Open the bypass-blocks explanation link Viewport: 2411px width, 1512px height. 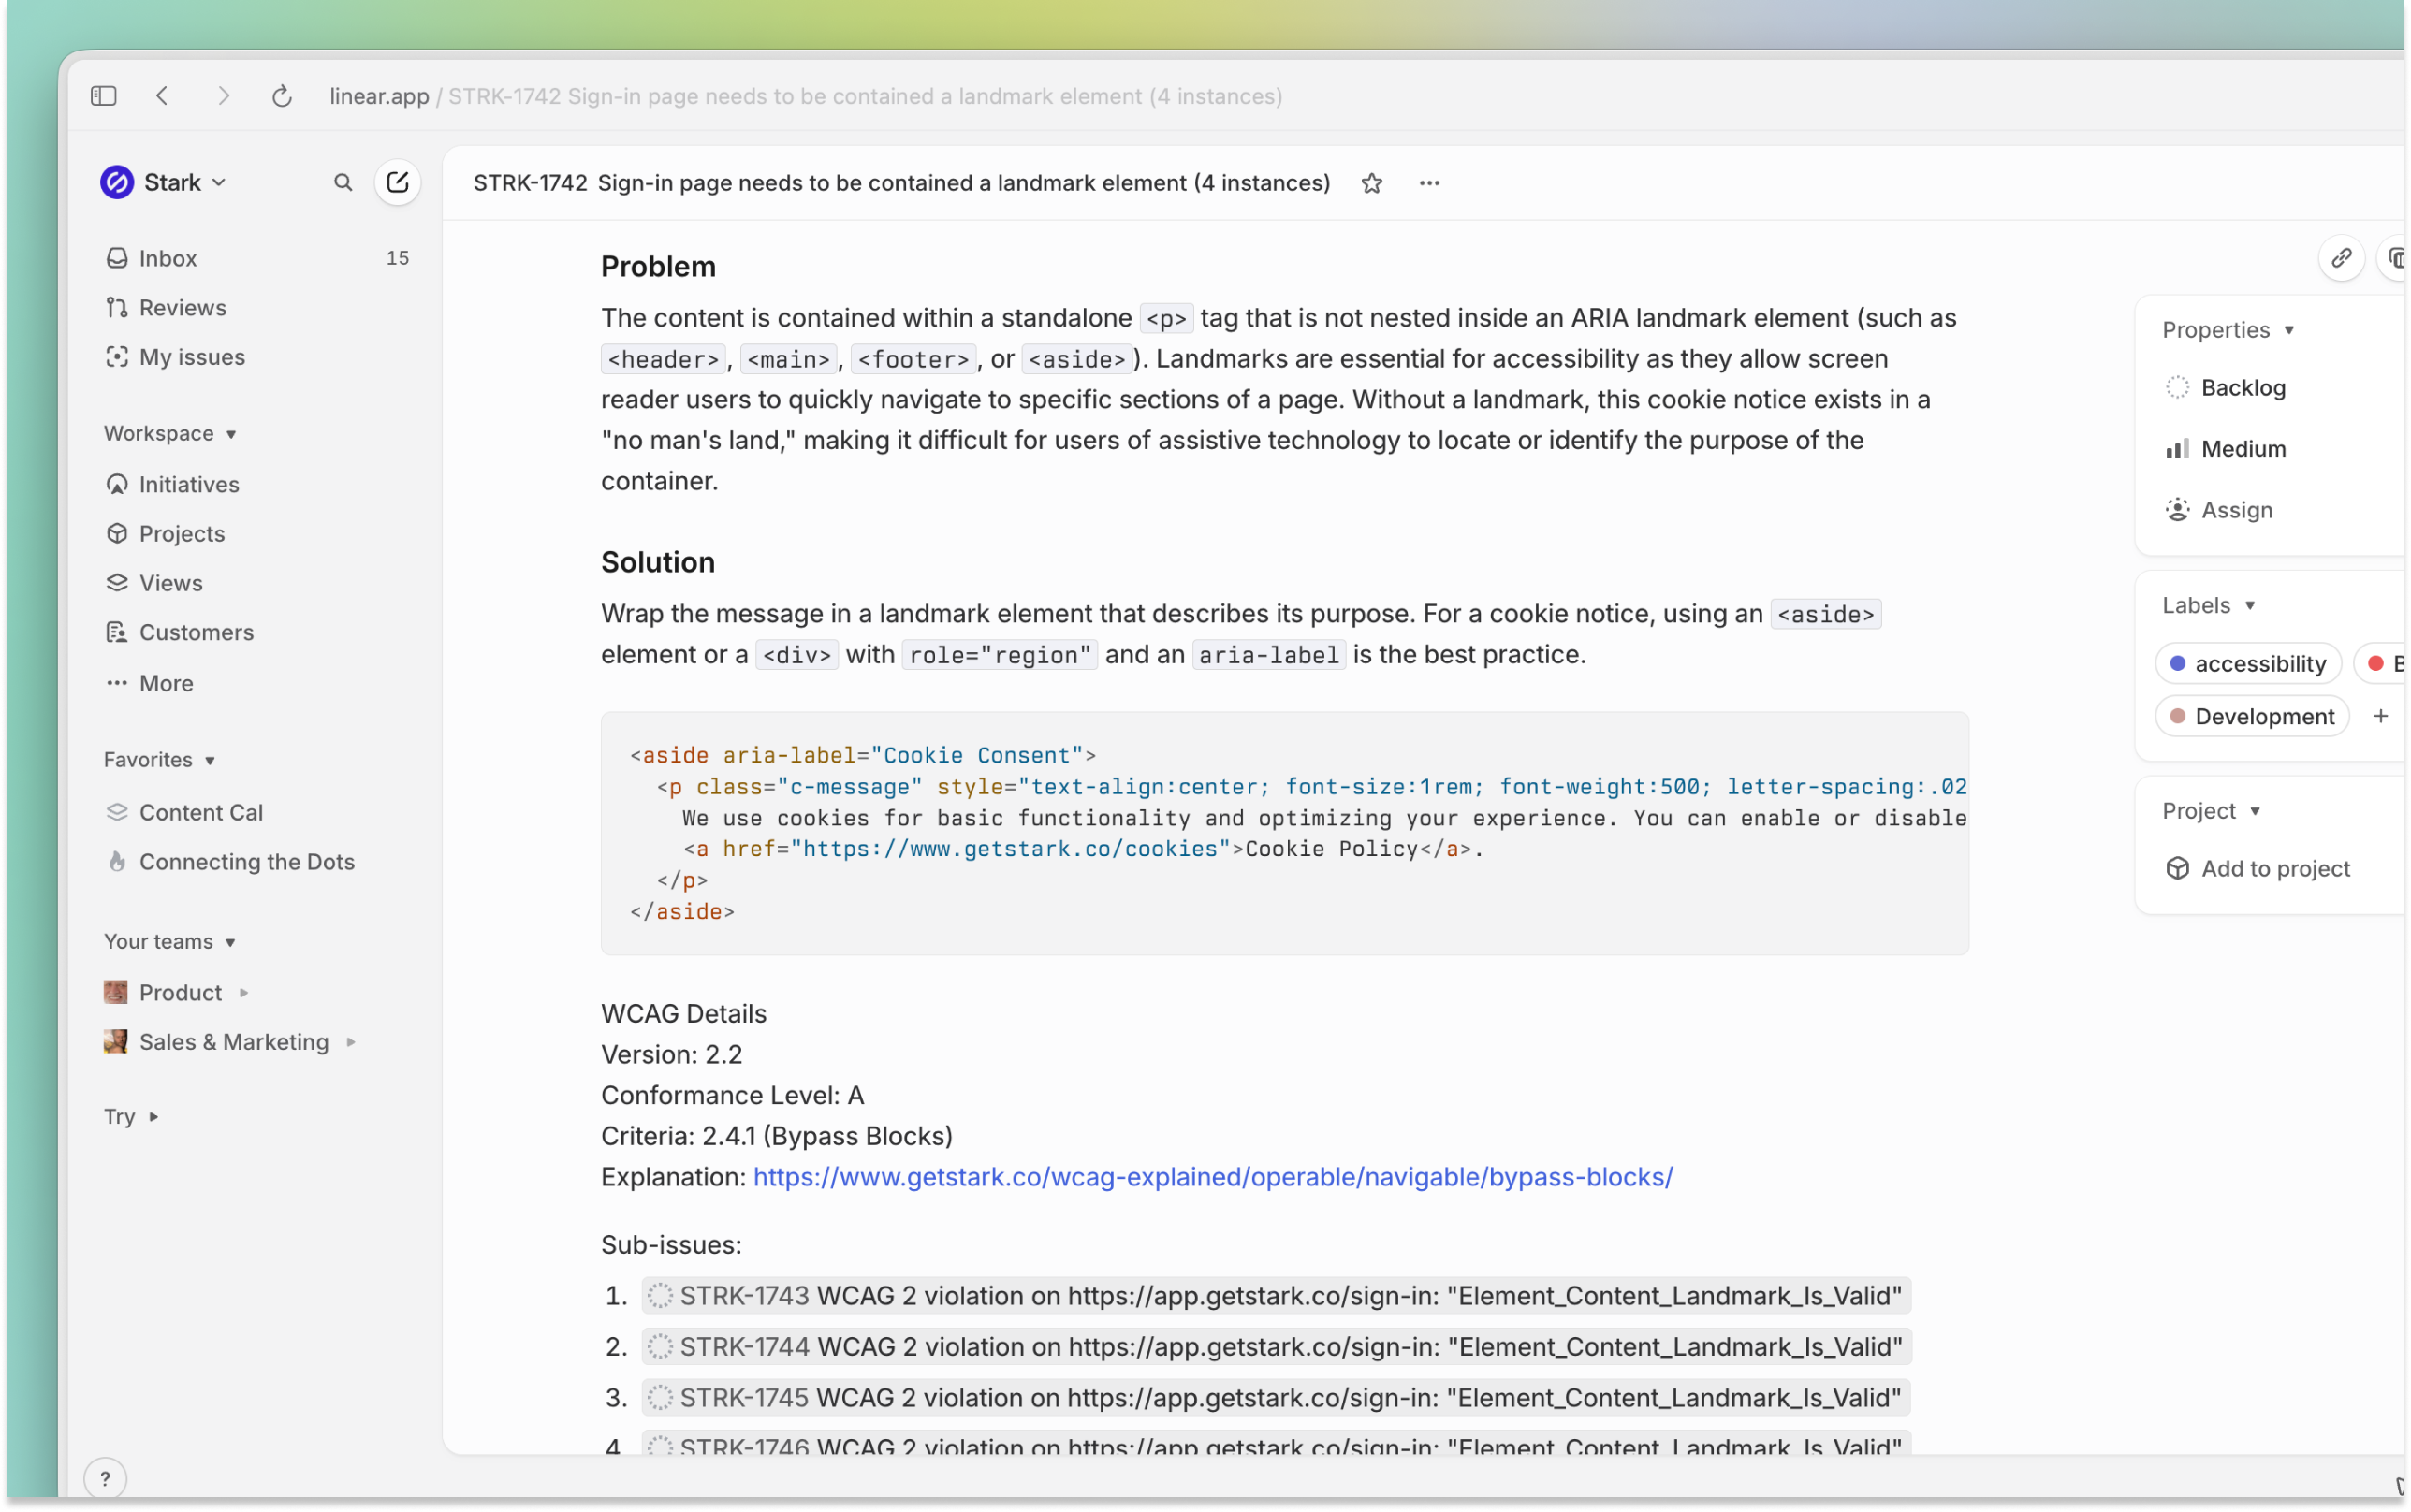pyautogui.click(x=1213, y=1178)
